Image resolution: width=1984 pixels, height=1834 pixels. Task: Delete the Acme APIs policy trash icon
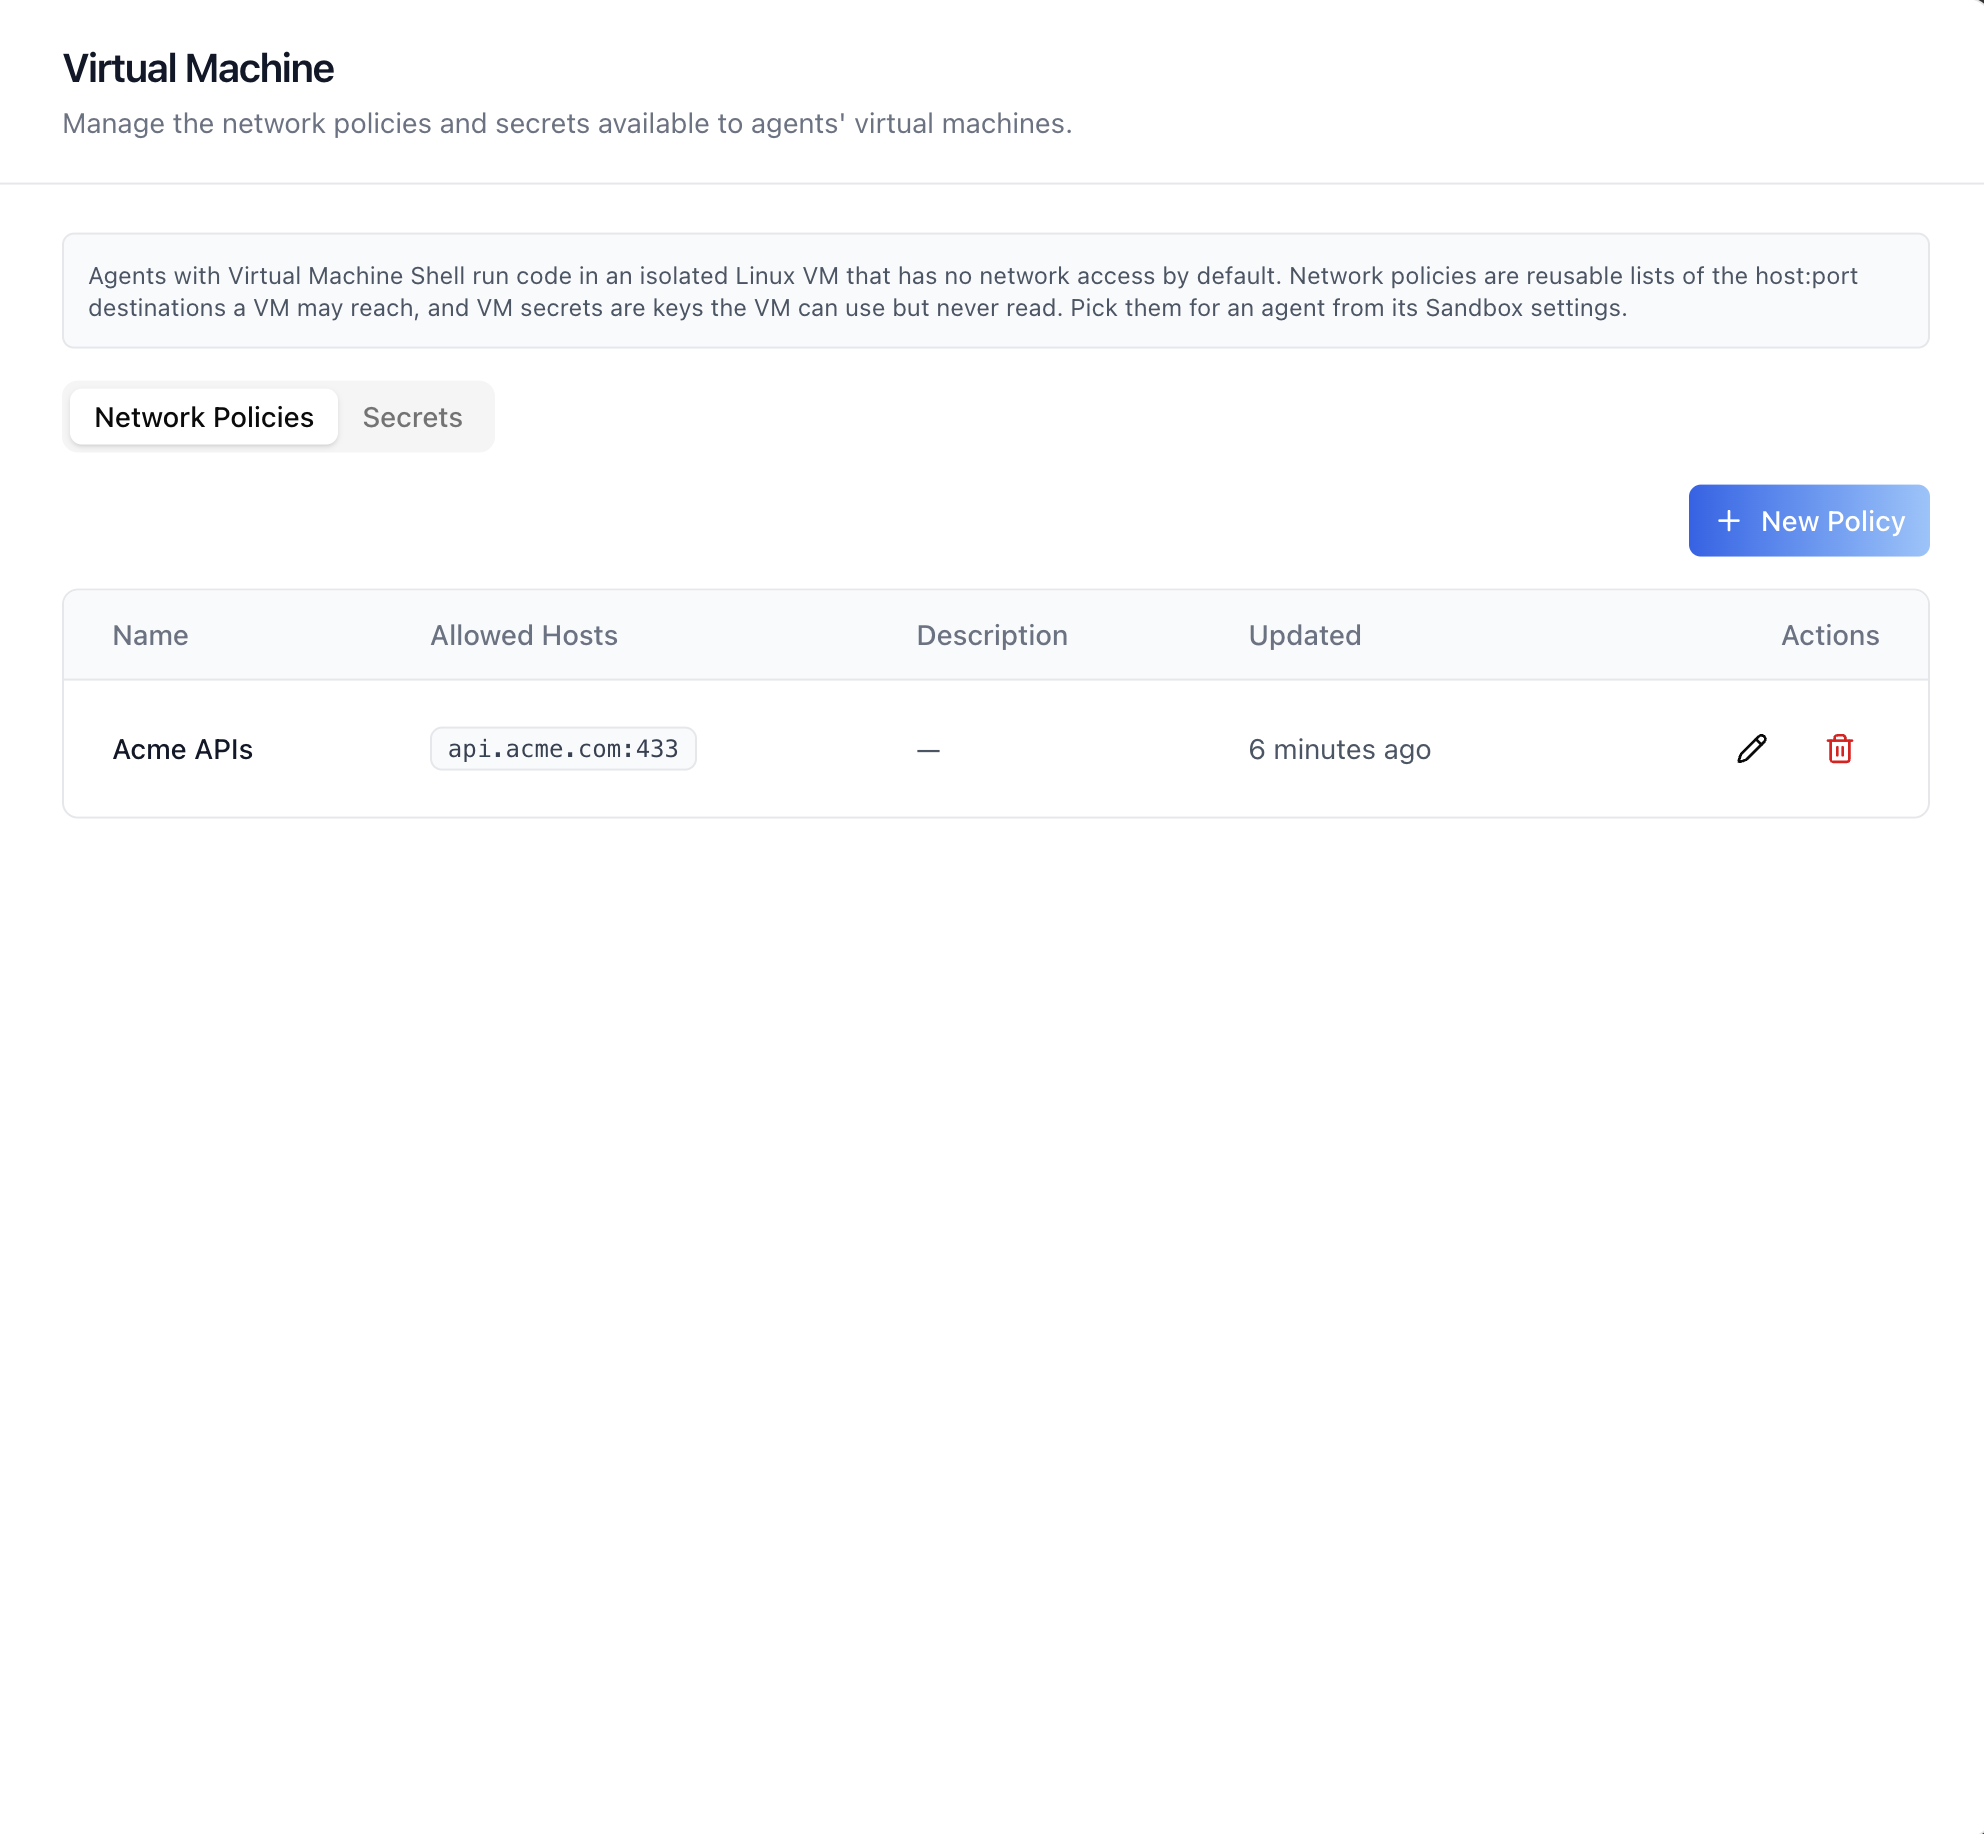pos(1840,749)
